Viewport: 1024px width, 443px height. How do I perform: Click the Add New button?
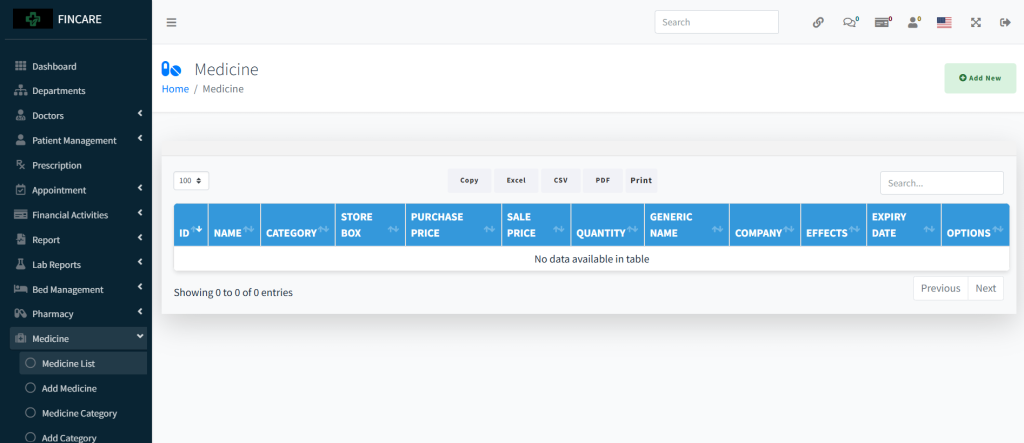click(x=979, y=78)
